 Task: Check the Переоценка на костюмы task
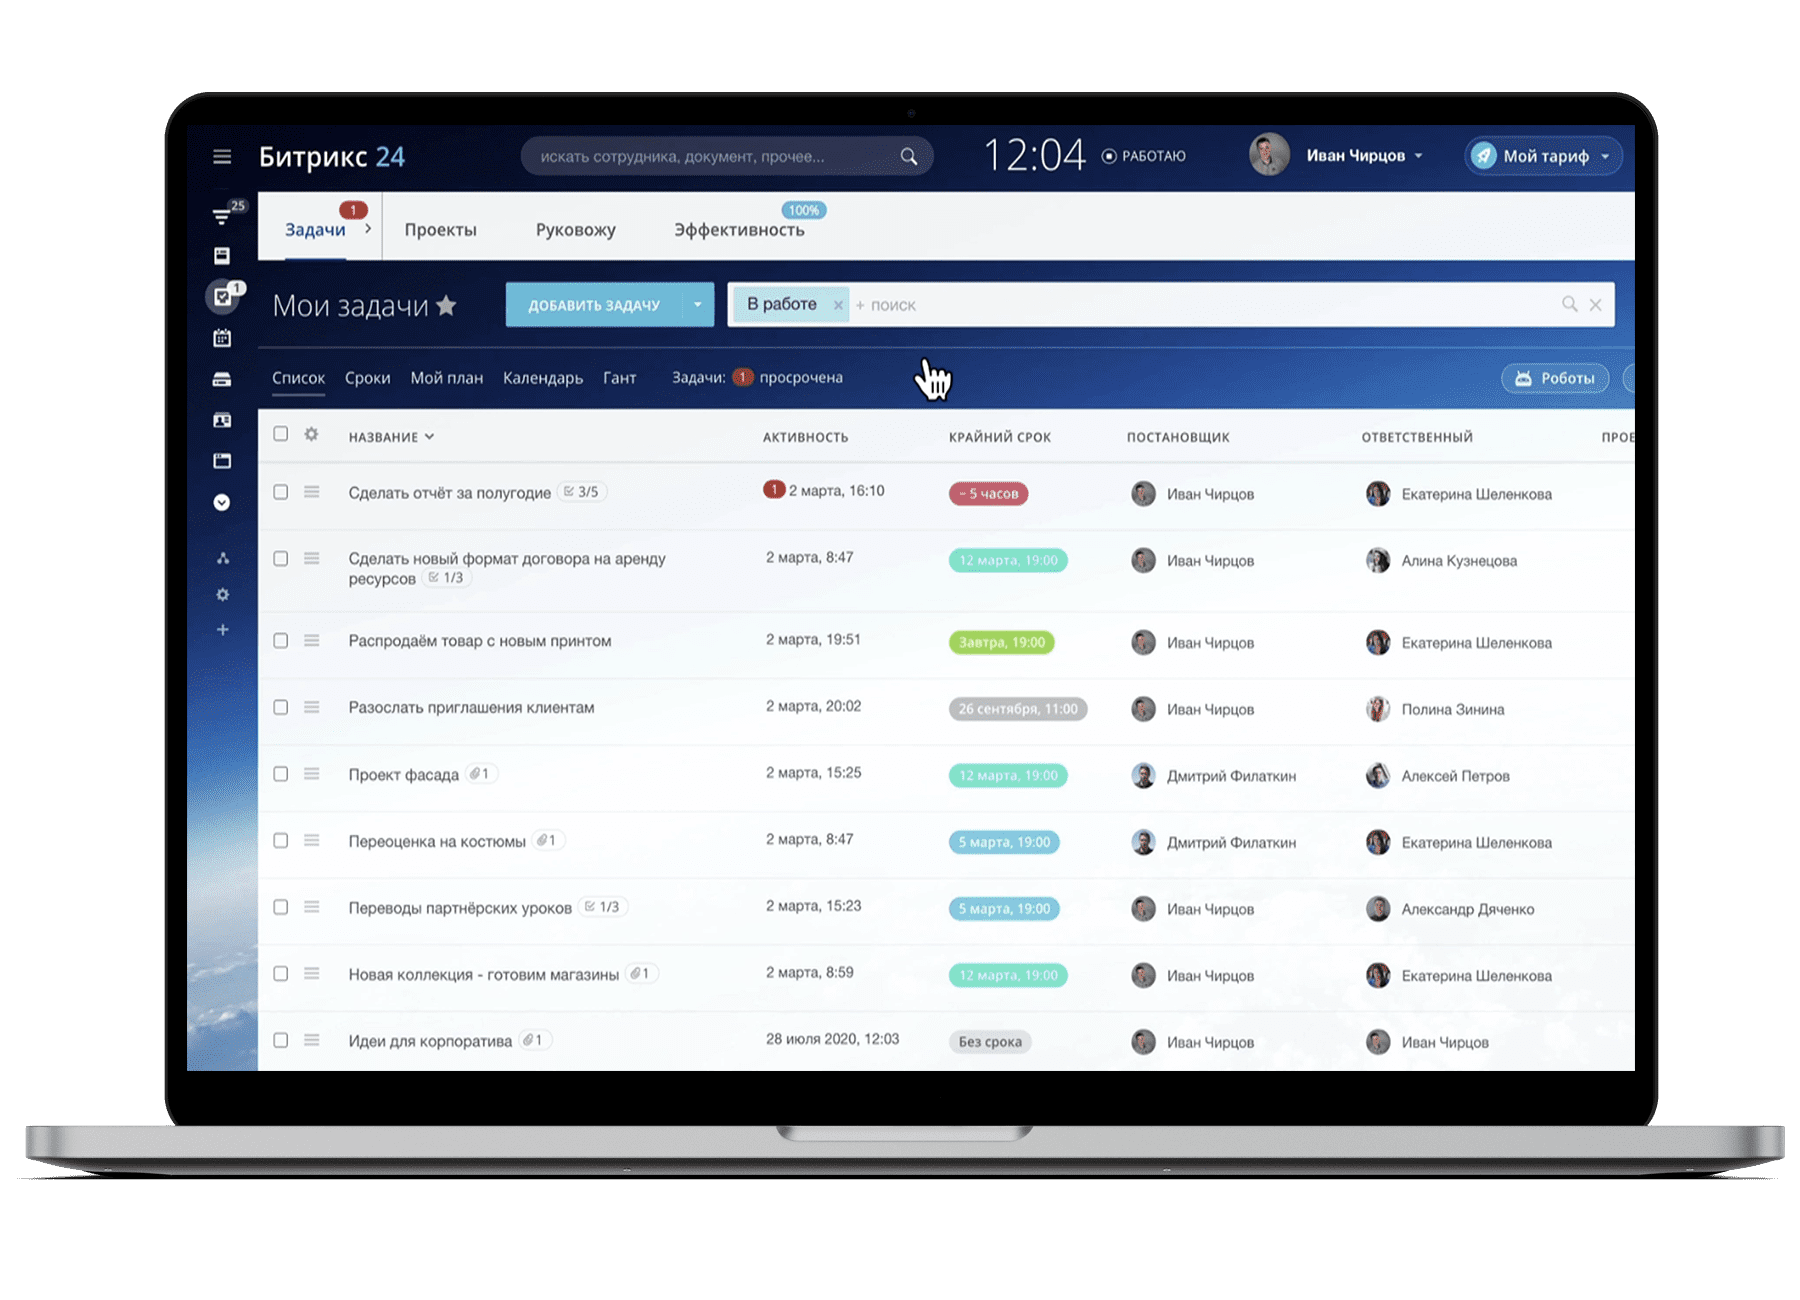pyautogui.click(x=281, y=840)
